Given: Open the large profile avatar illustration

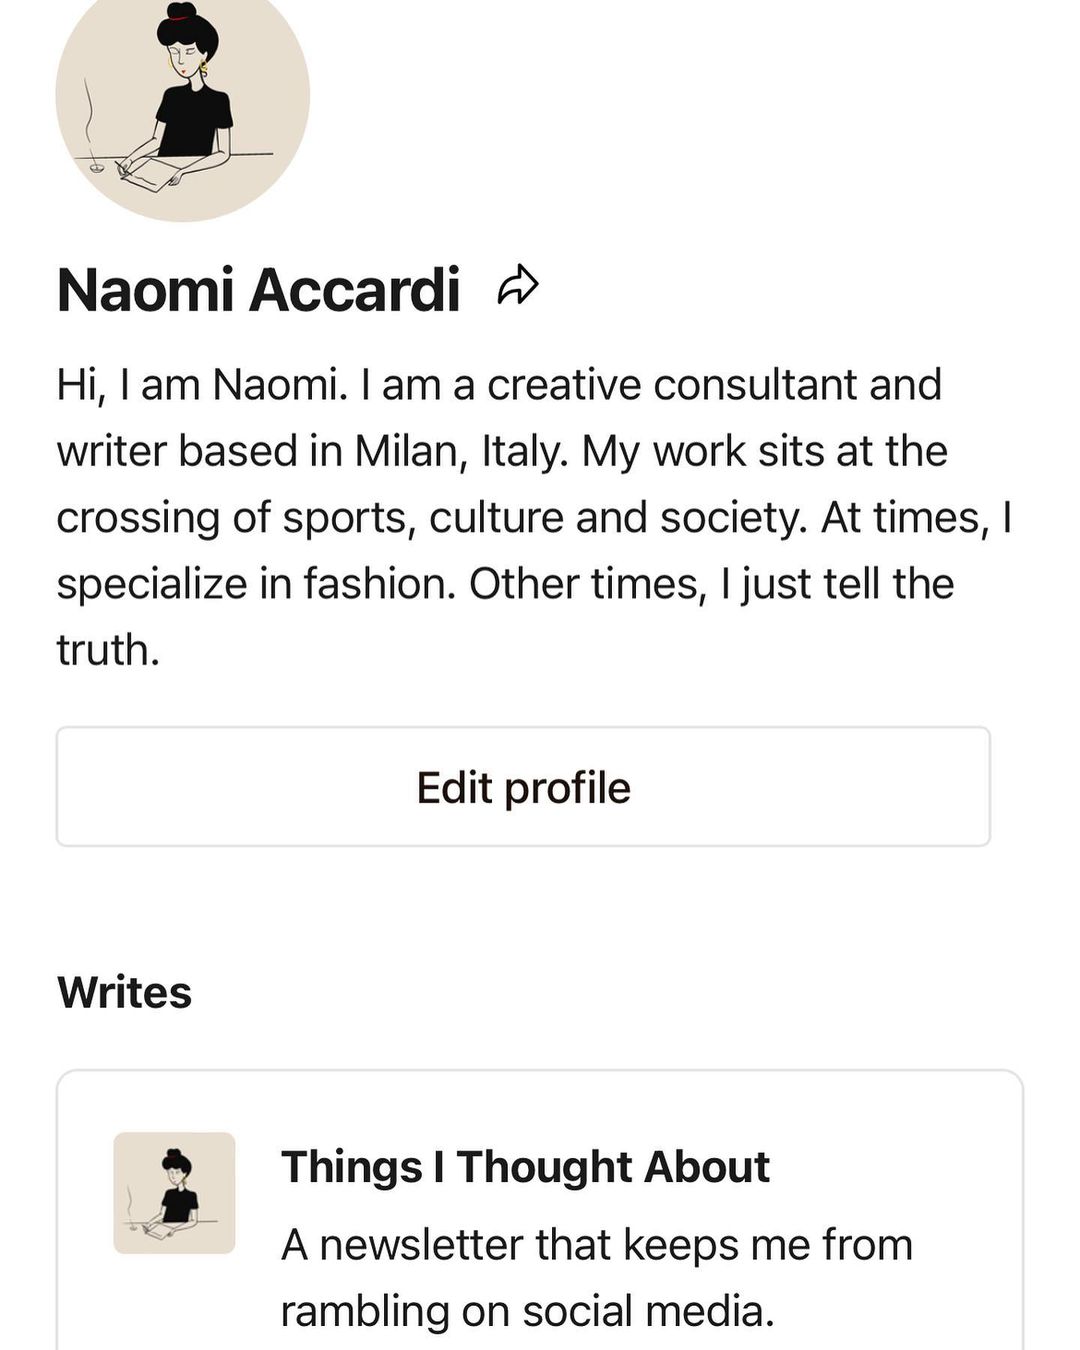Looking at the screenshot, I should click(x=183, y=100).
